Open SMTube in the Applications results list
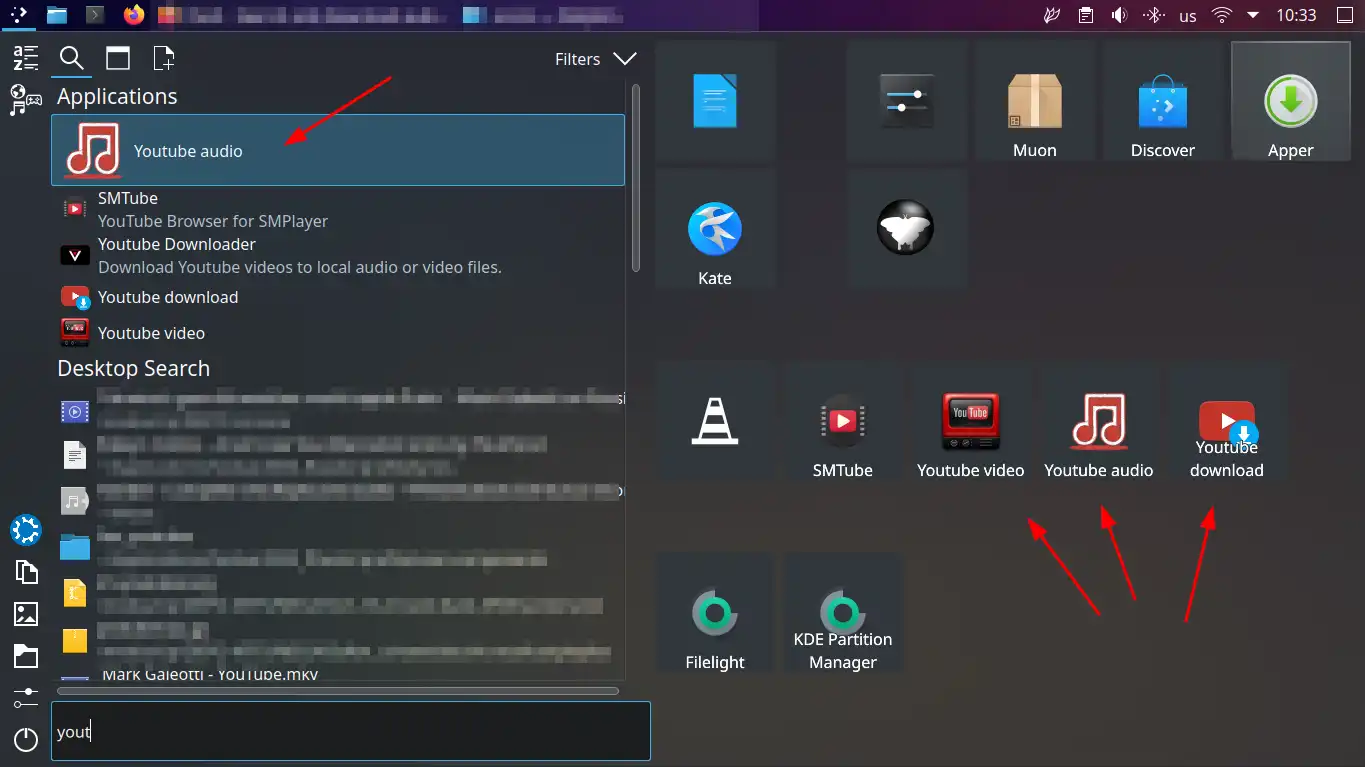Image resolution: width=1365 pixels, height=767 pixels. 338,209
